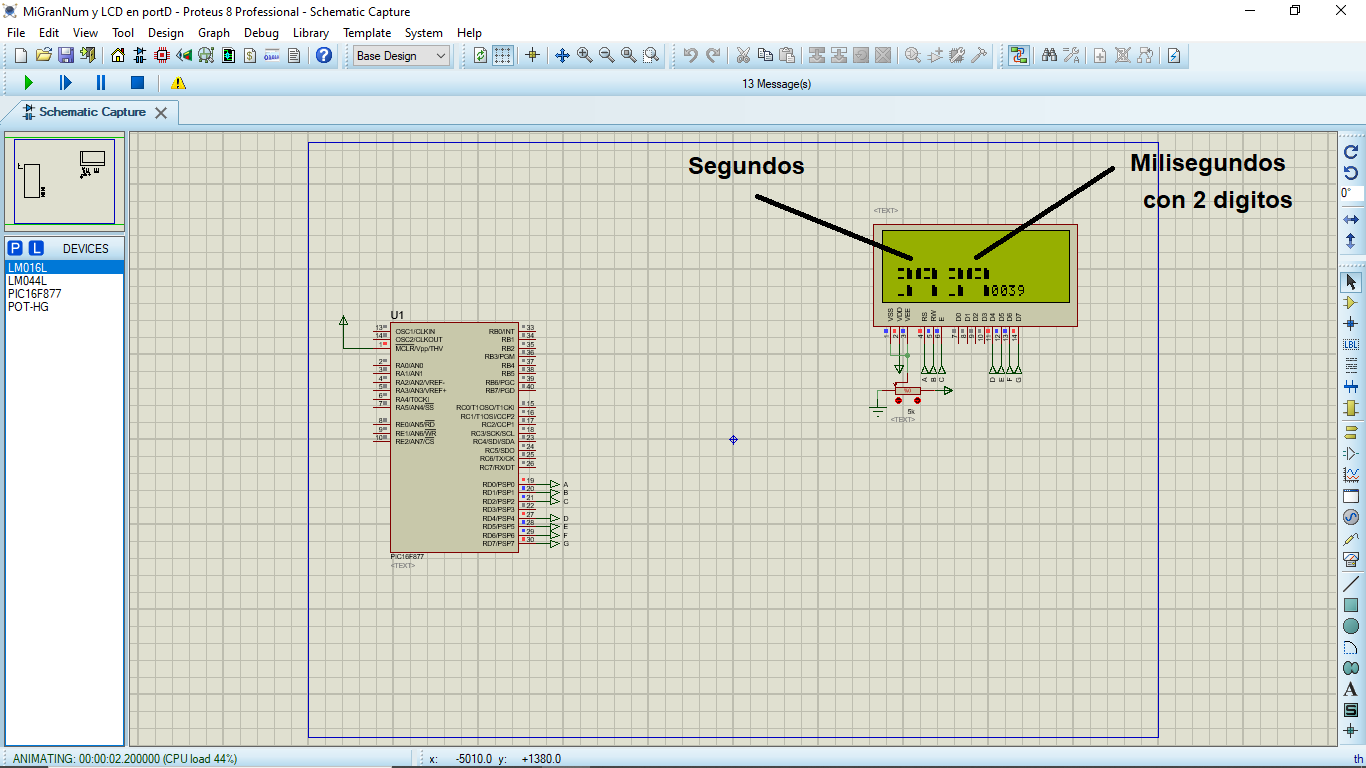The height and width of the screenshot is (768, 1366).
Task: Close the Schematic Capture tab
Action: (x=160, y=113)
